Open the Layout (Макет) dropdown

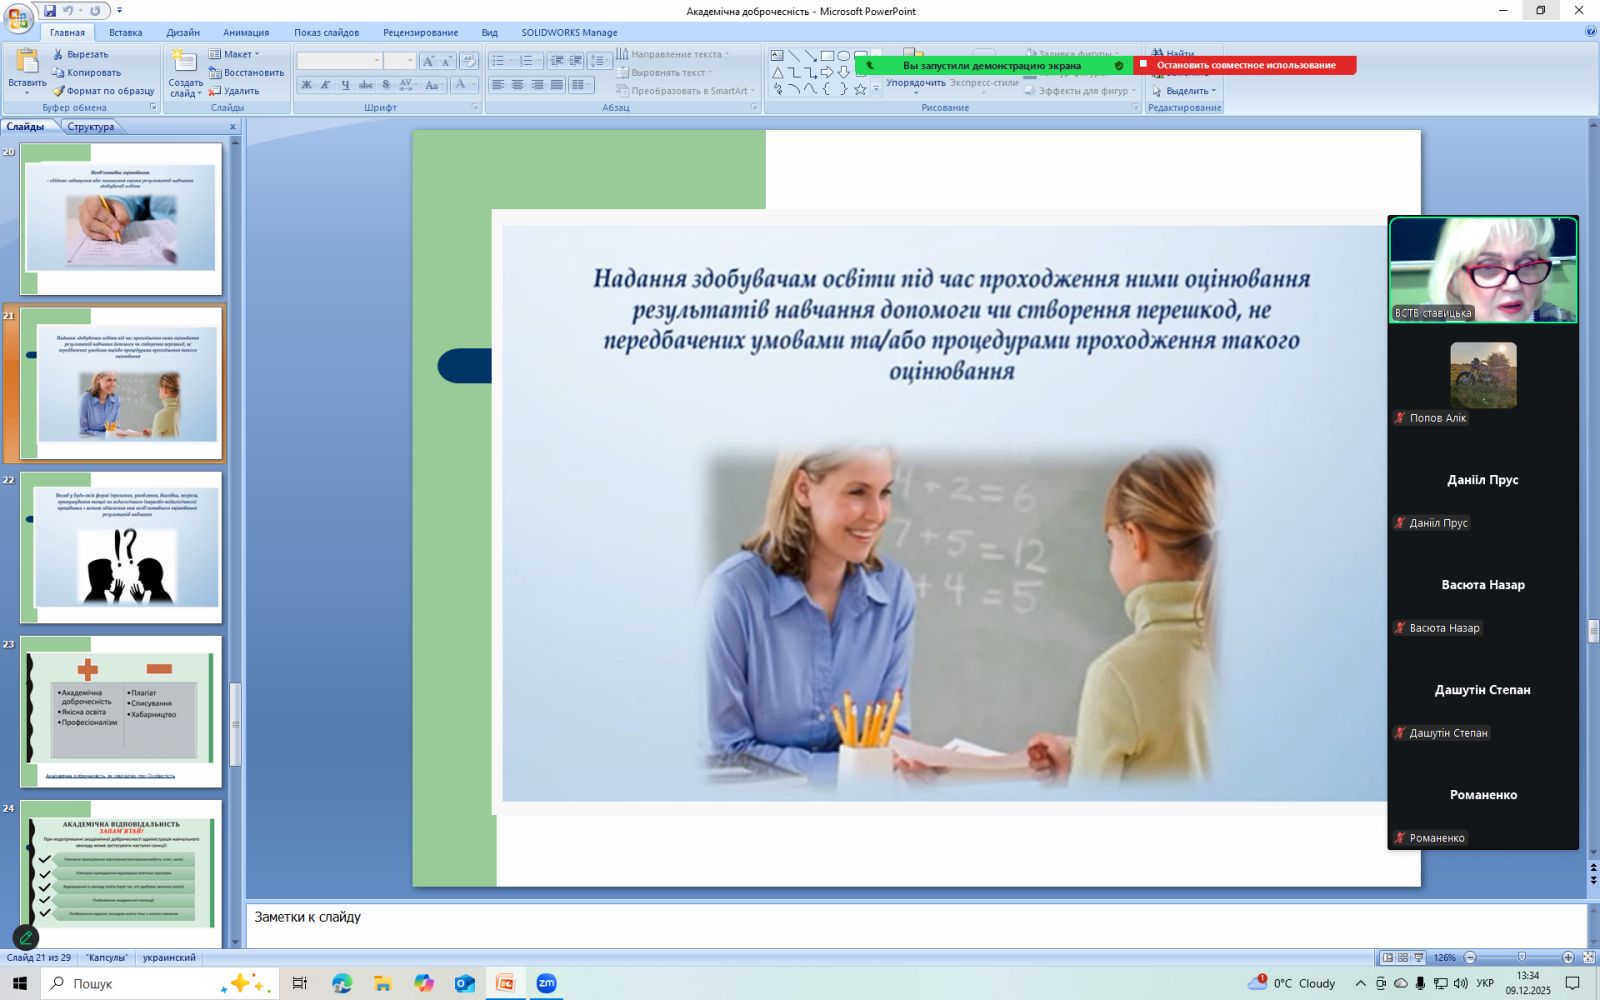(x=236, y=54)
